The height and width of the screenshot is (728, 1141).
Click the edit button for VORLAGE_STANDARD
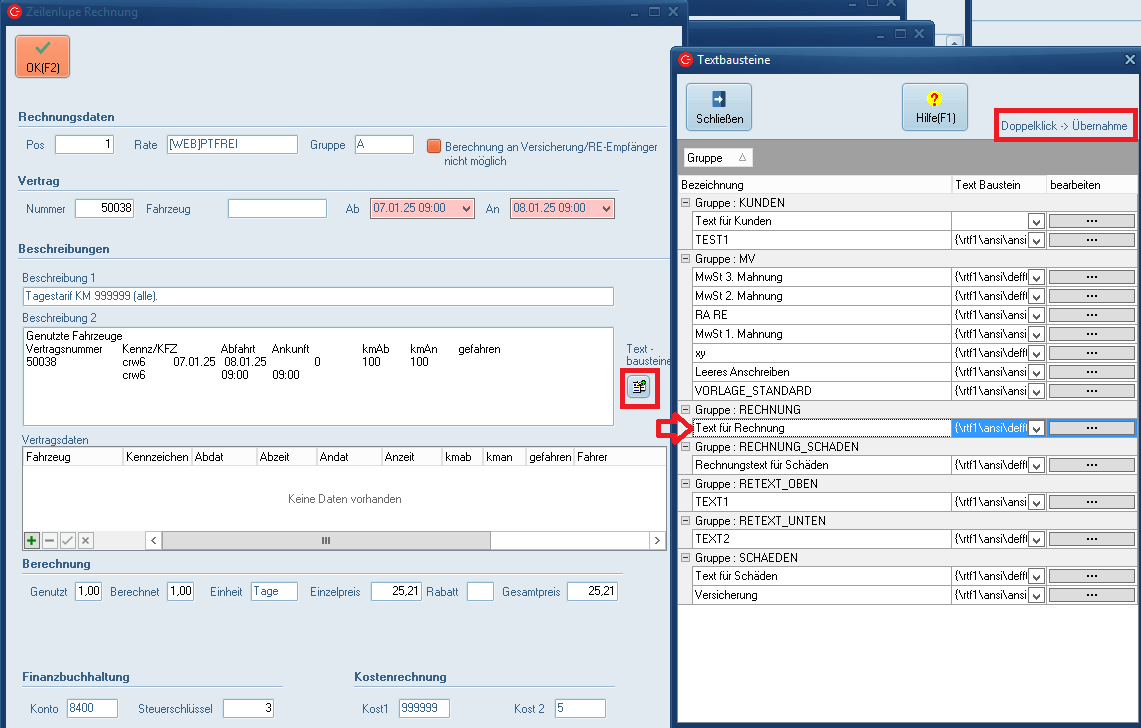point(1091,391)
